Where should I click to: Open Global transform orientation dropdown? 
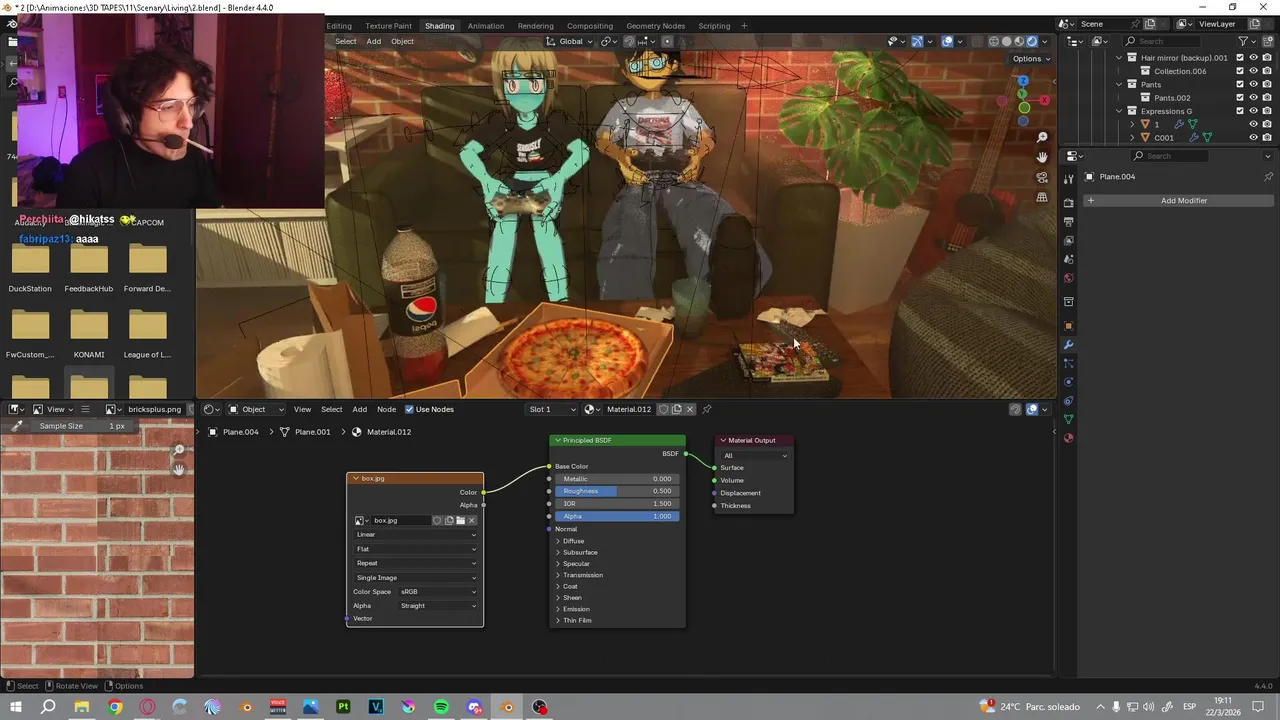571,41
